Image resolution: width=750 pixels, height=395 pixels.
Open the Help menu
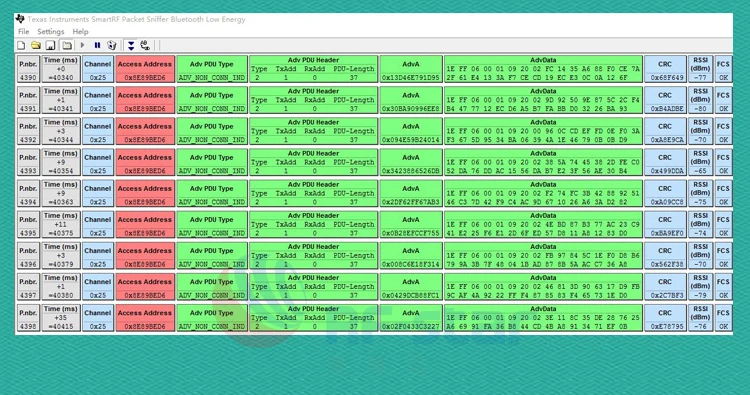[80, 32]
